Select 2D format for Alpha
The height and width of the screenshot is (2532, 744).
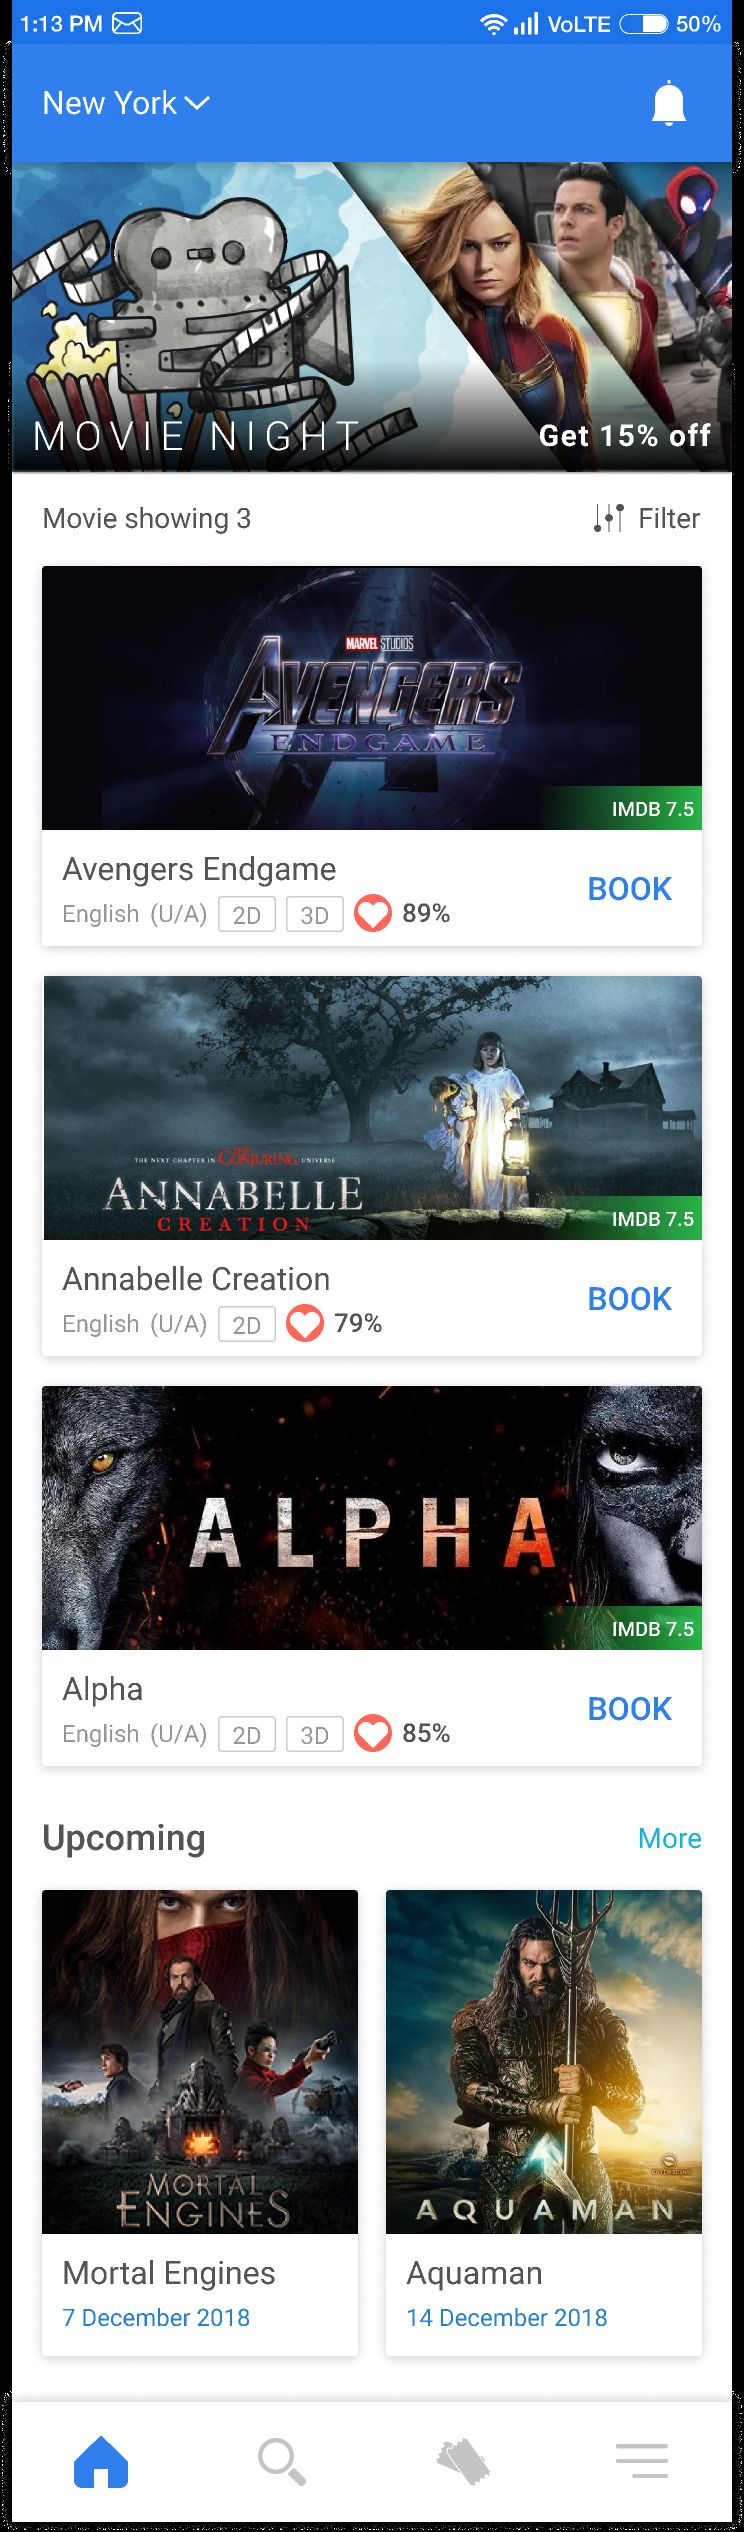[247, 1734]
